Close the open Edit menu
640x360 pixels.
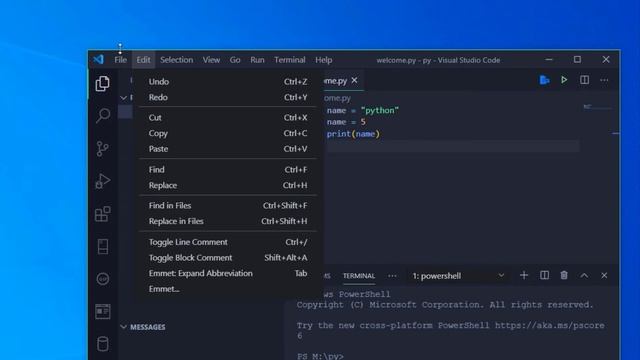pyautogui.click(x=143, y=60)
